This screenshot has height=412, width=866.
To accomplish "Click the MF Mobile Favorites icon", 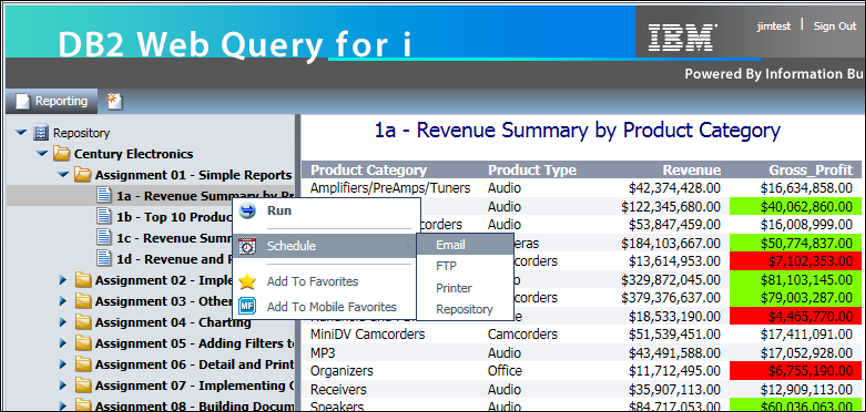I will pos(247,307).
